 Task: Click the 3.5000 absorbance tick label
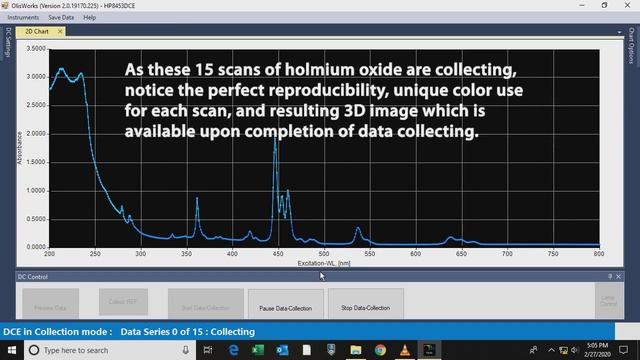point(36,49)
